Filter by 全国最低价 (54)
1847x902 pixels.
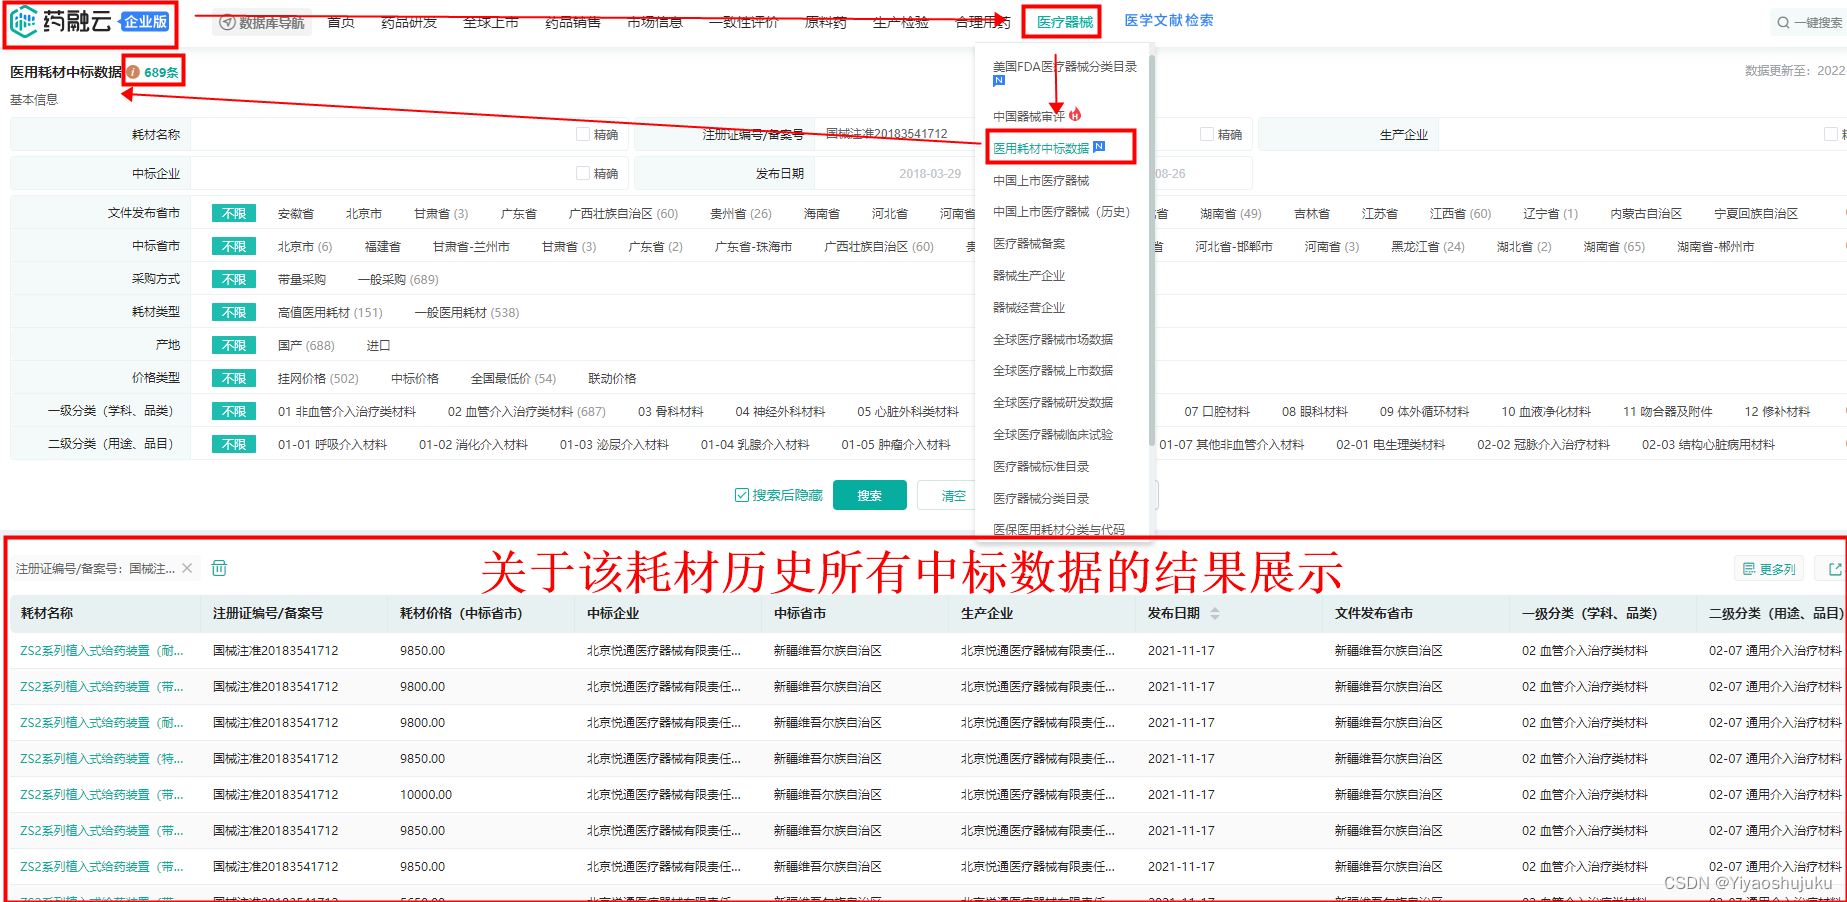pyautogui.click(x=513, y=378)
